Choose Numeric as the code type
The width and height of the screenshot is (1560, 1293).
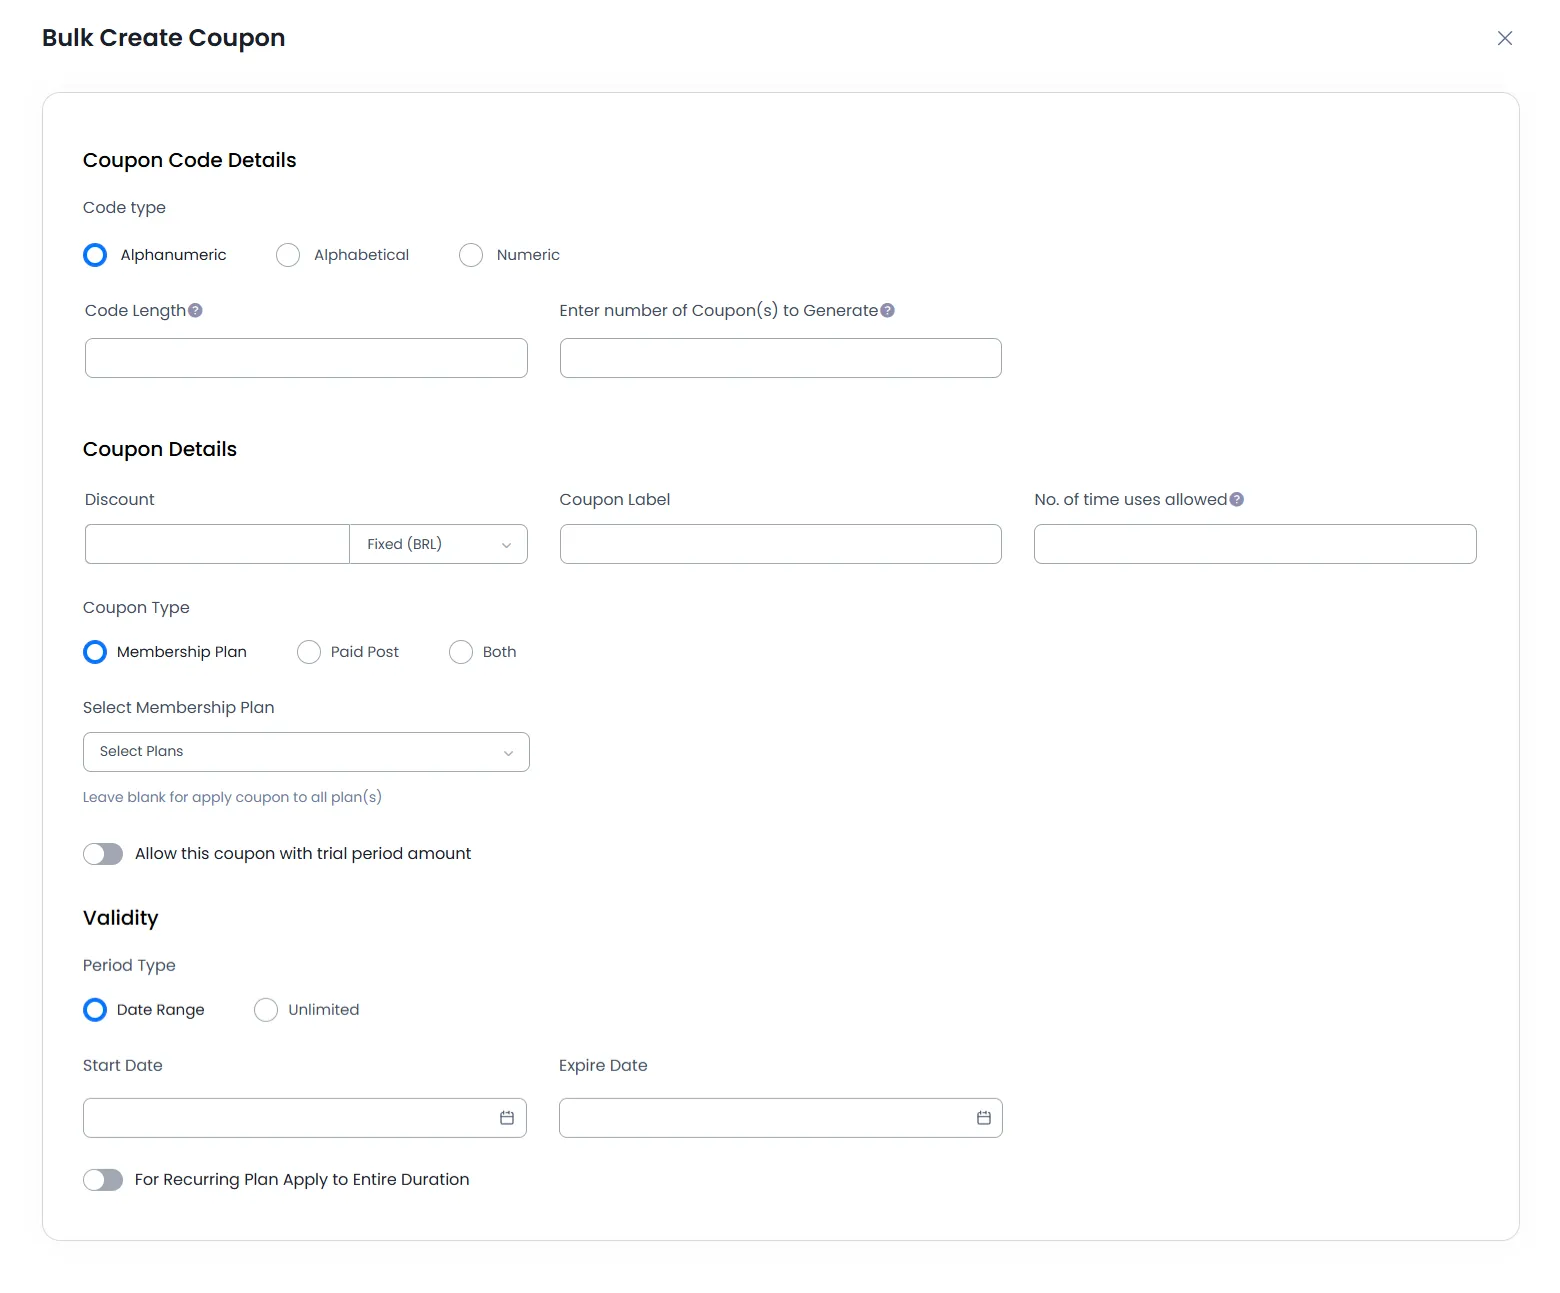tap(471, 255)
